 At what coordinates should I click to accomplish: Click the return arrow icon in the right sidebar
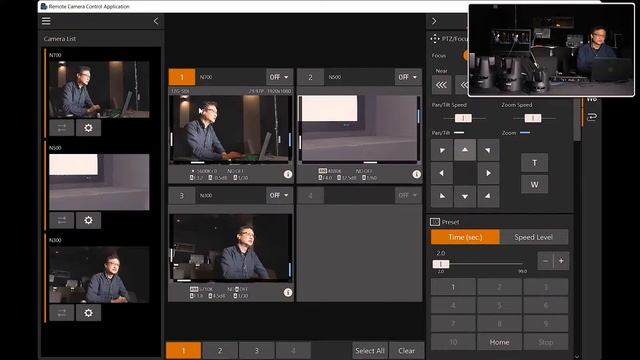591,117
